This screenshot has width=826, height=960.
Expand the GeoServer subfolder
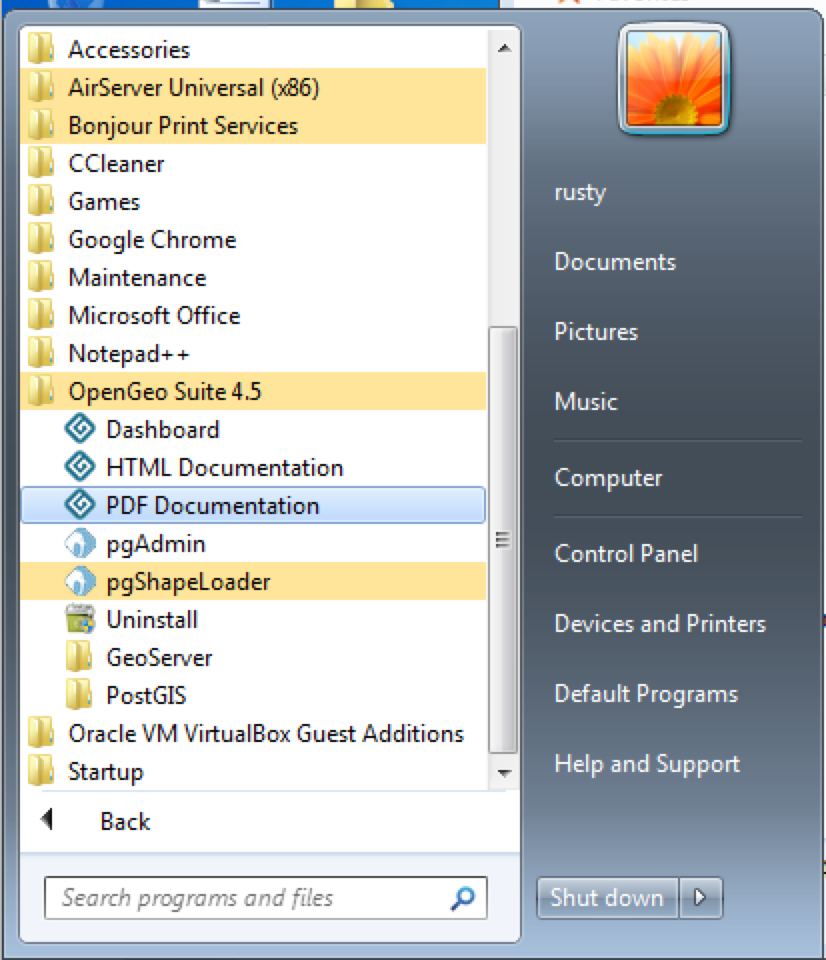253,657
